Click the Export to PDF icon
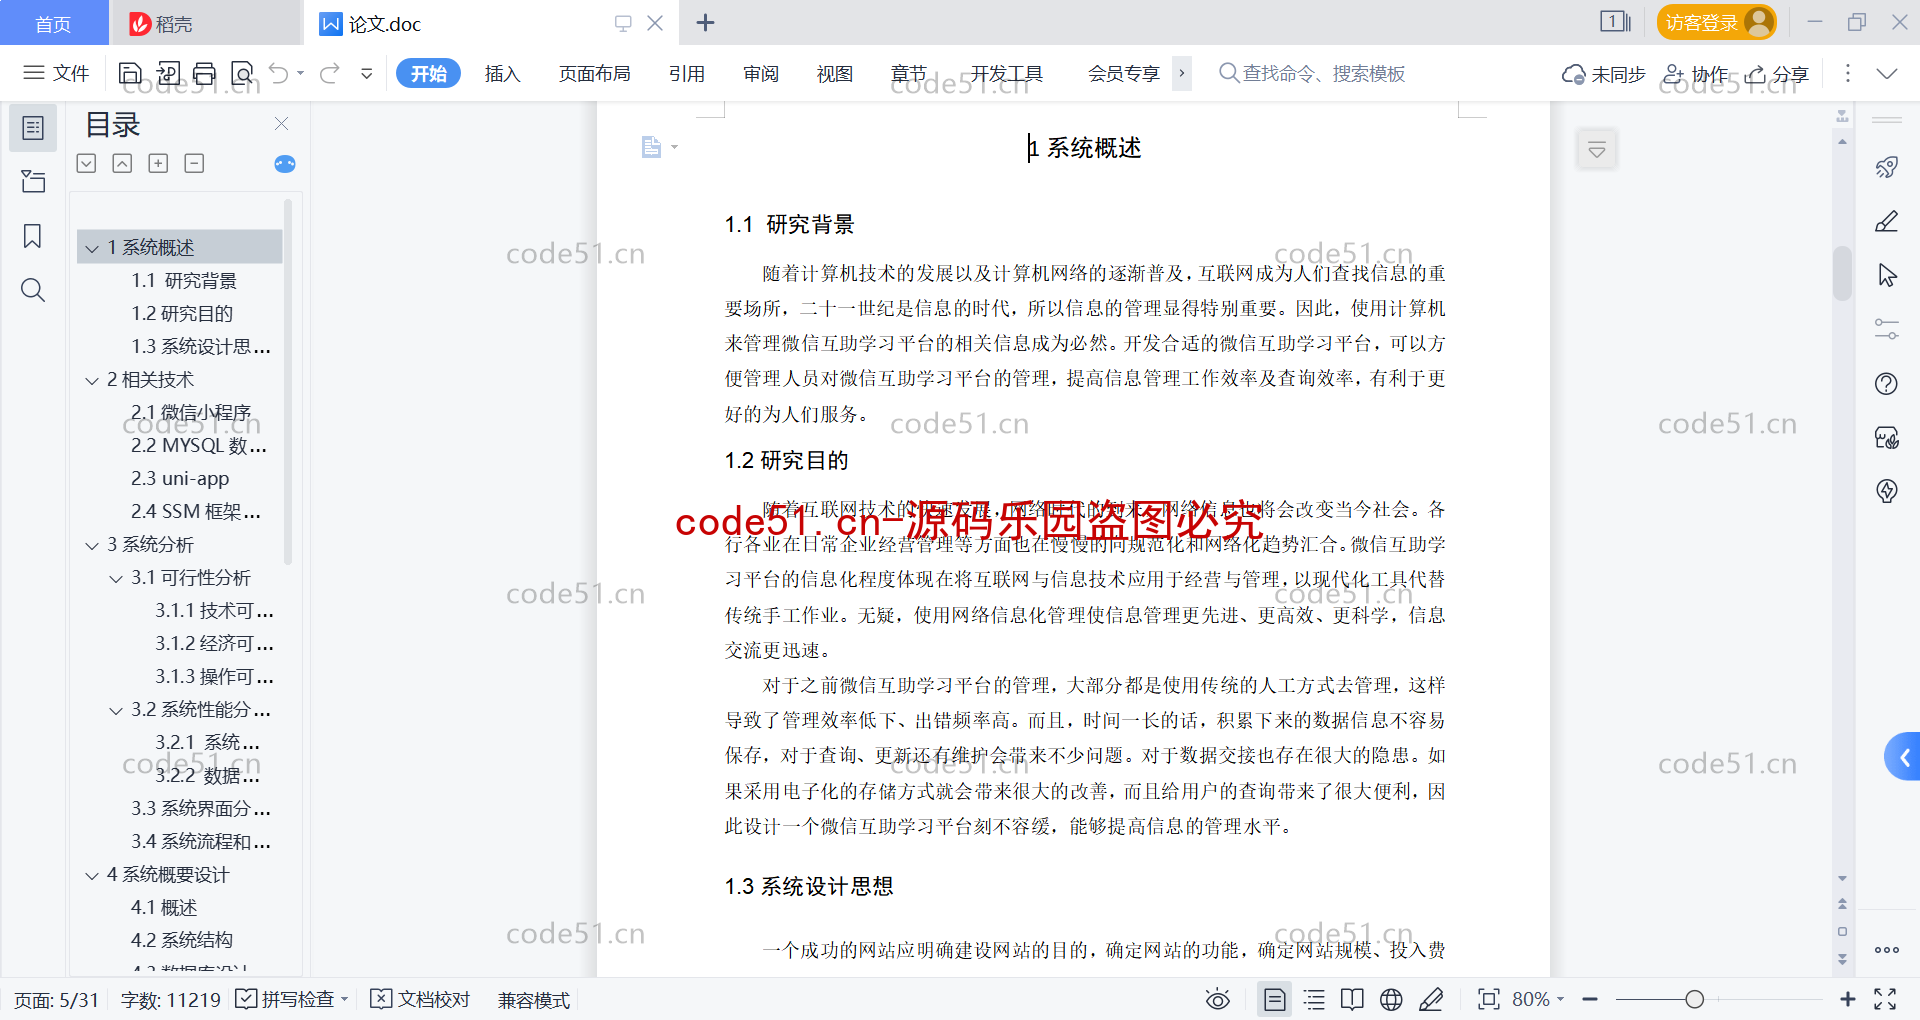 (x=168, y=73)
